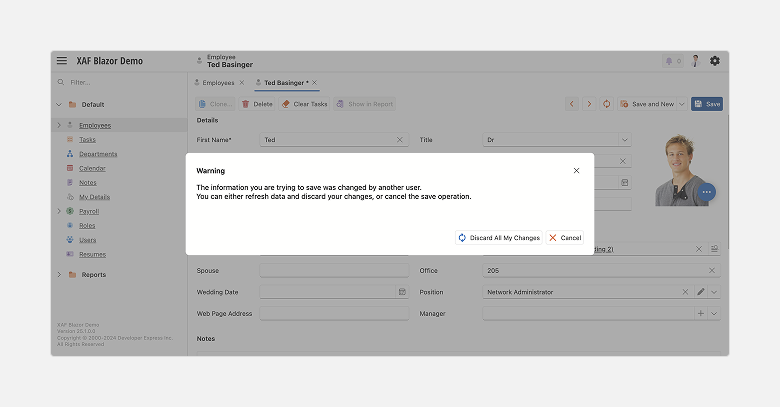
Task: Click Clear Tasks in toolbar
Action: click(x=304, y=104)
